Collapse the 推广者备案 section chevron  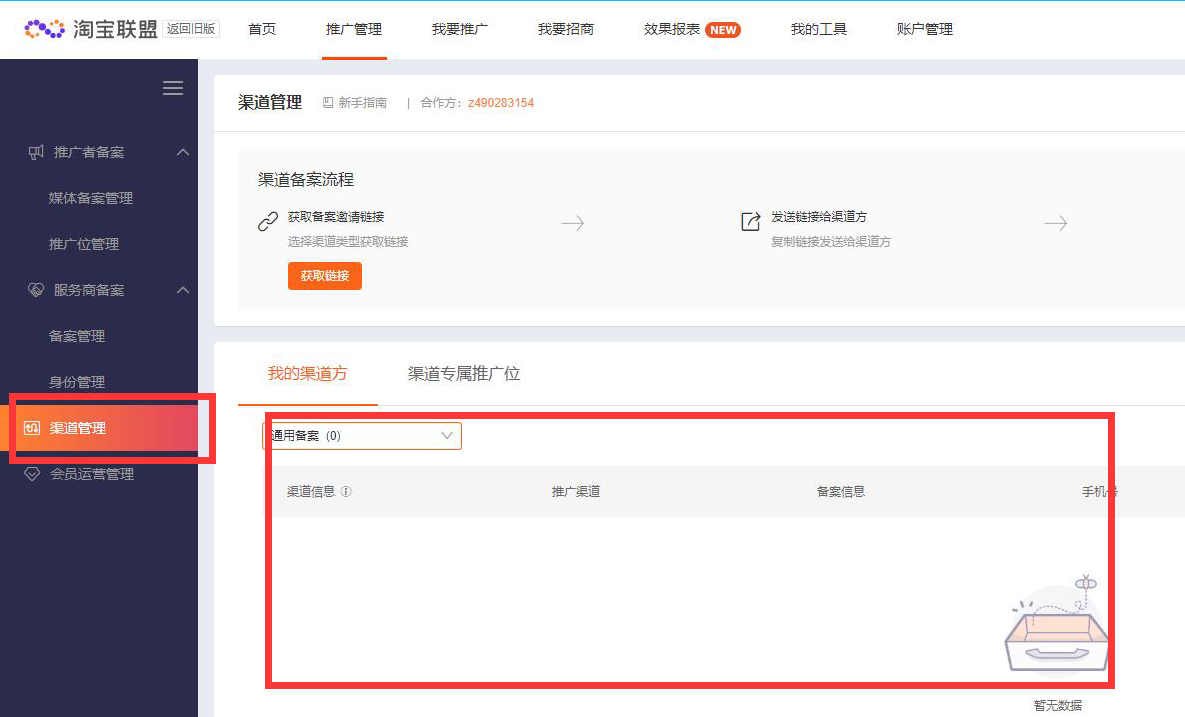click(183, 152)
